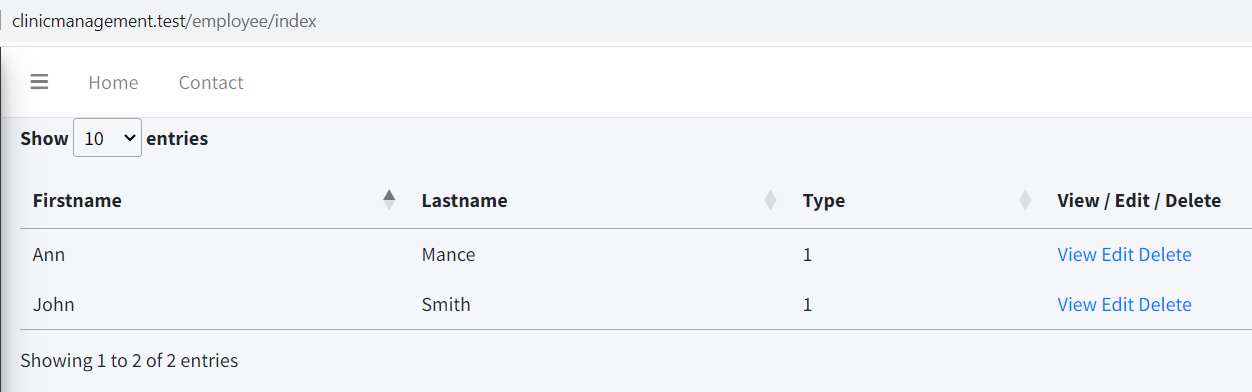Click the browser address bar URL
1252x392 pixels.
pos(164,20)
